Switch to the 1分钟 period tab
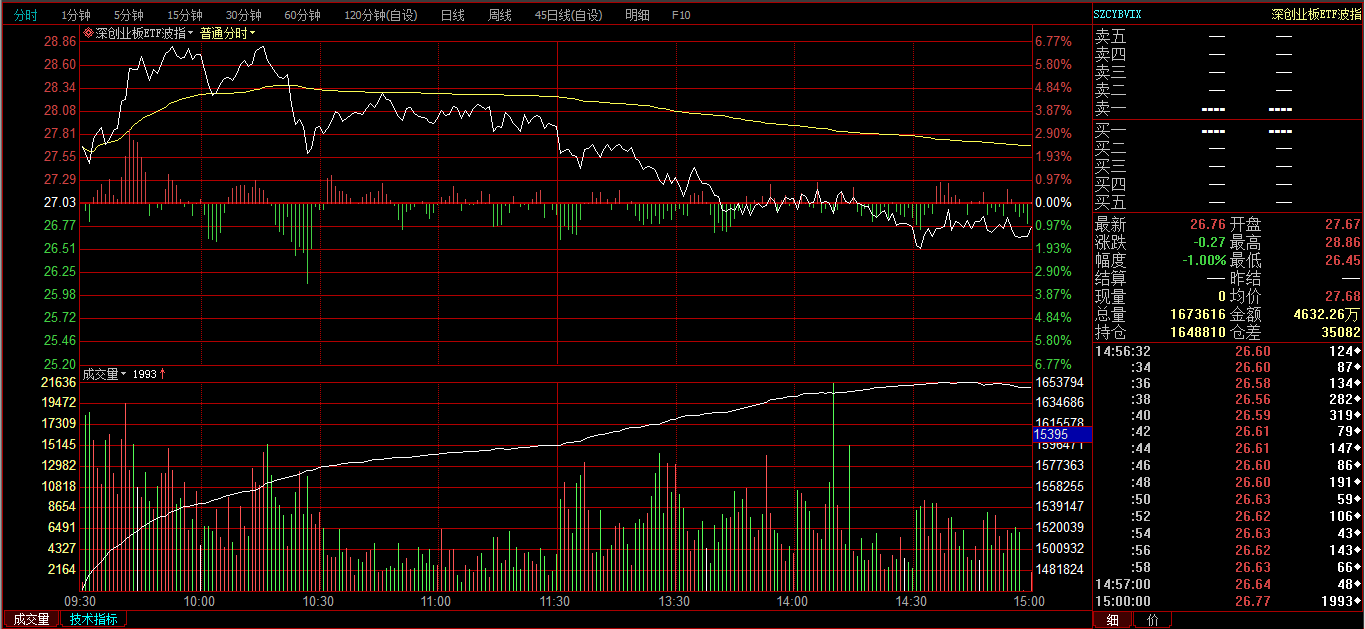Viewport: 1365px width, 629px height. pyautogui.click(x=76, y=15)
